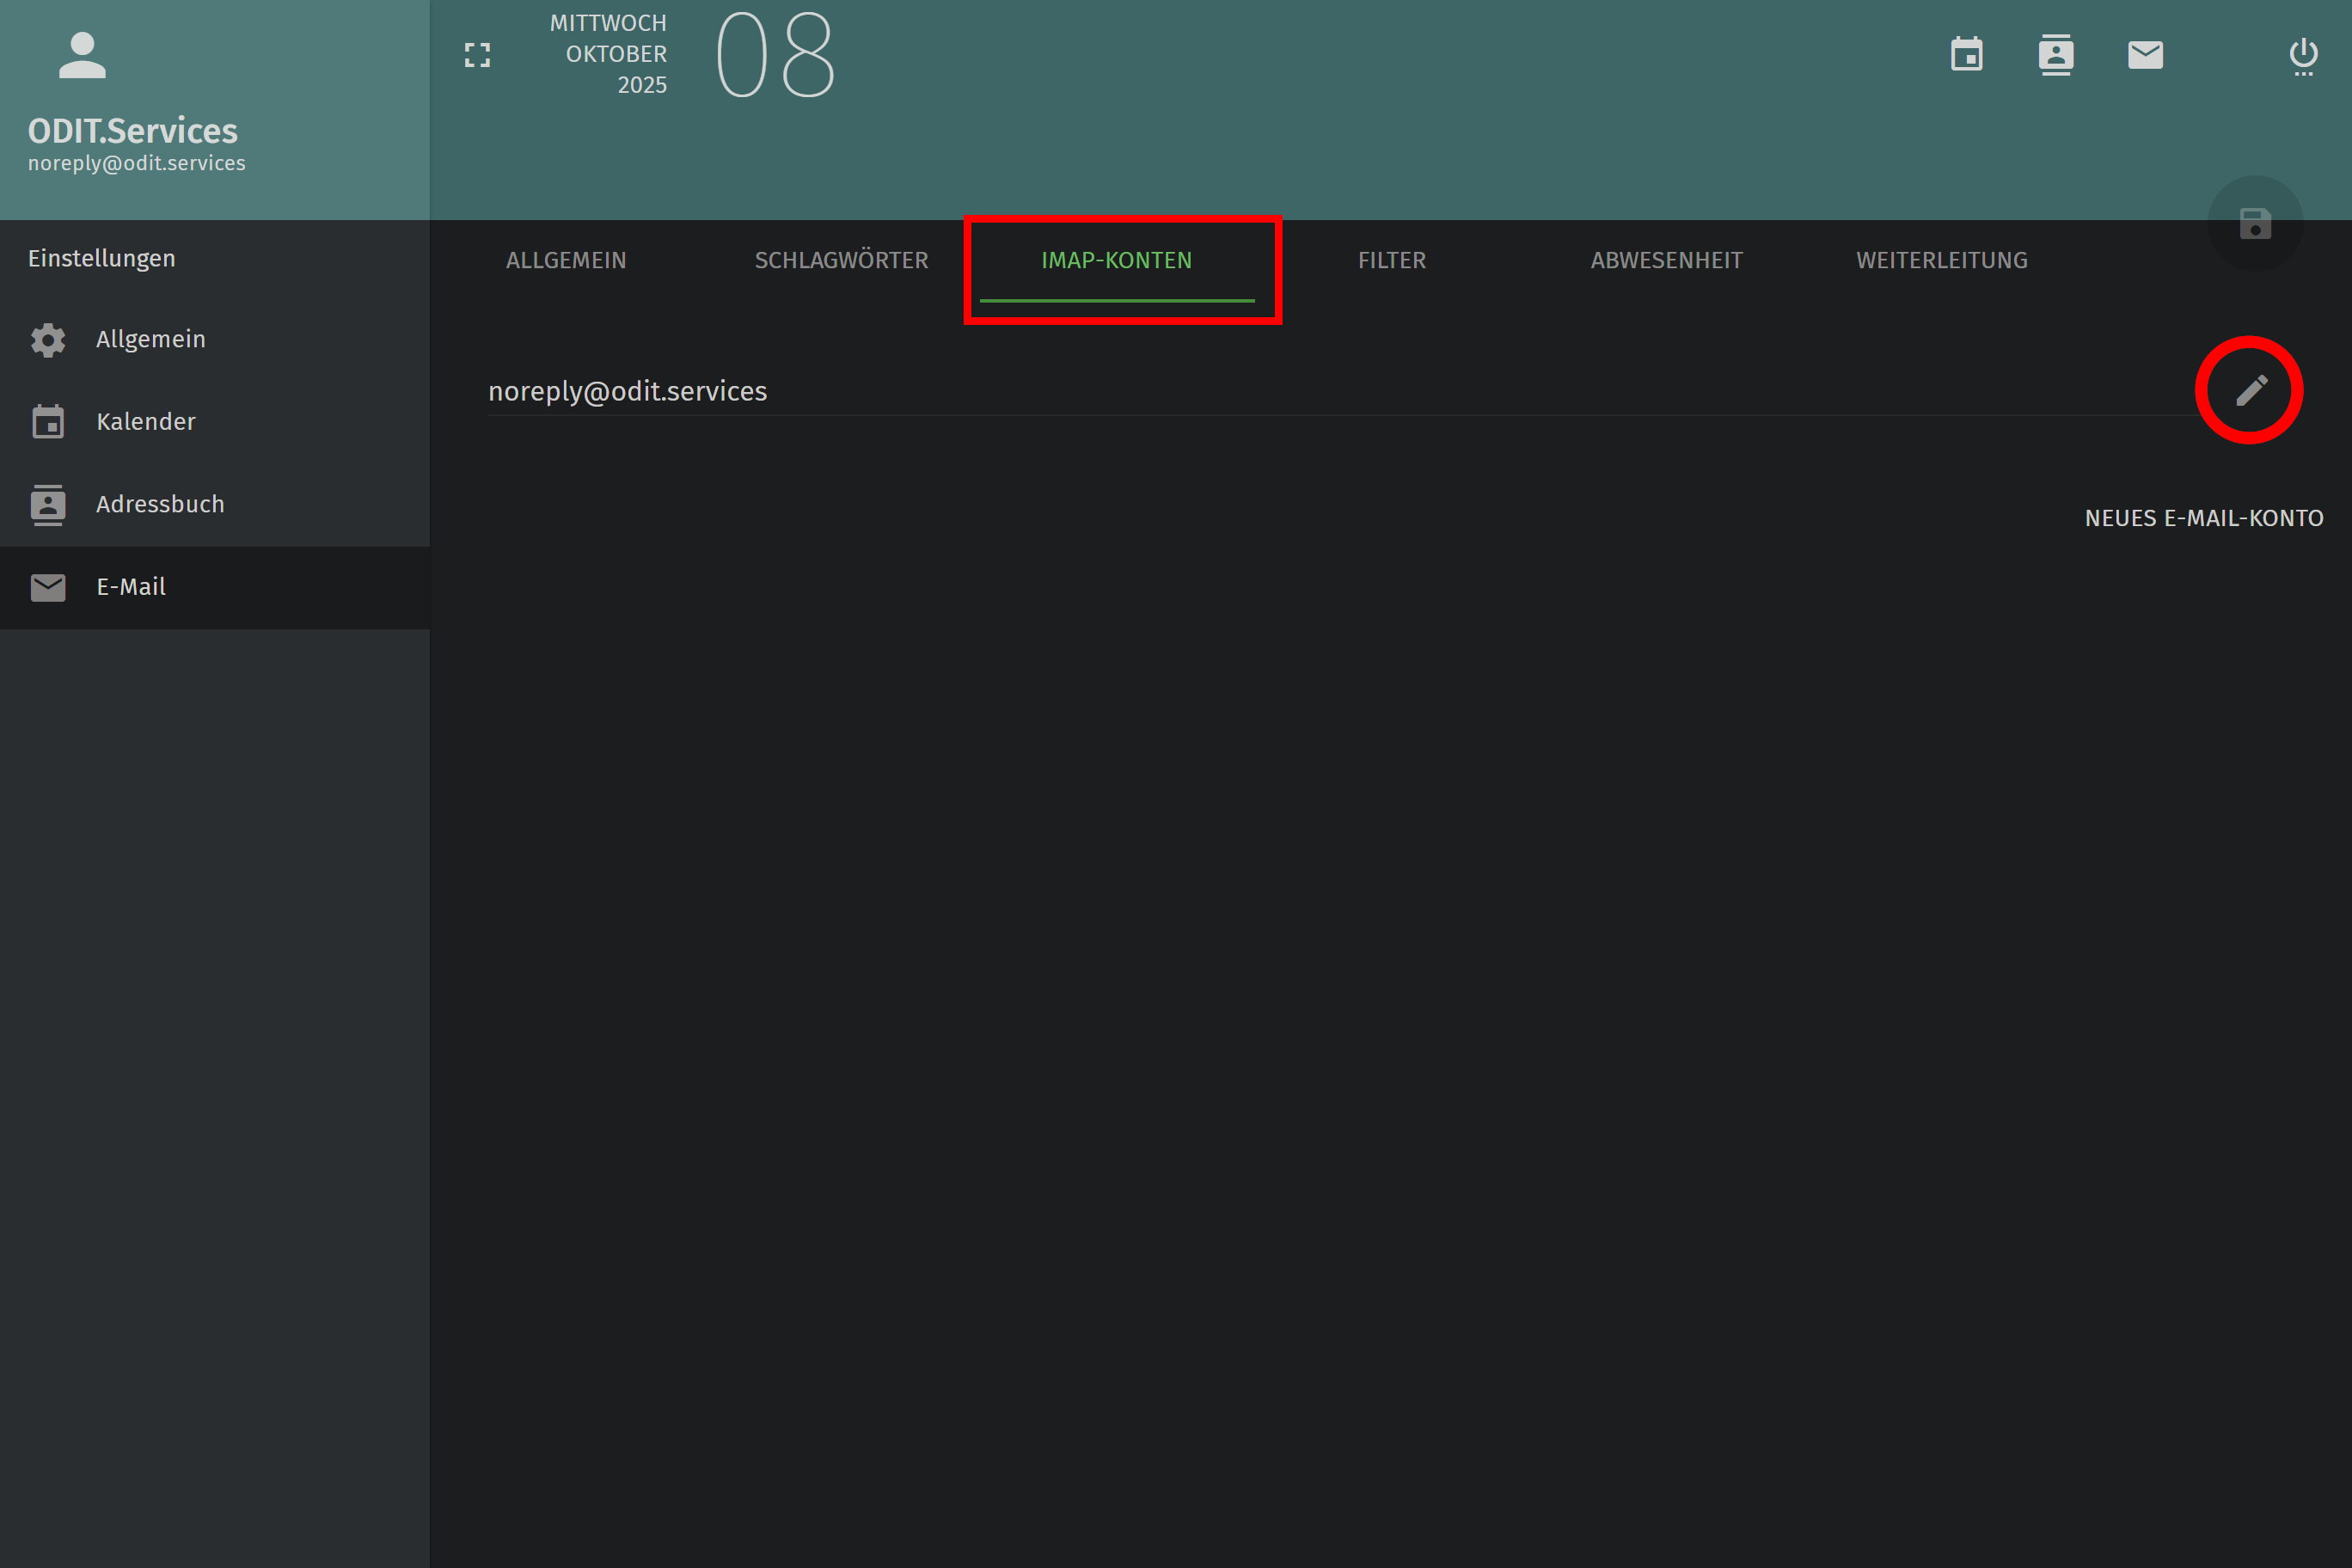Click the power logout icon
2352x1568 pixels.
point(2303,55)
